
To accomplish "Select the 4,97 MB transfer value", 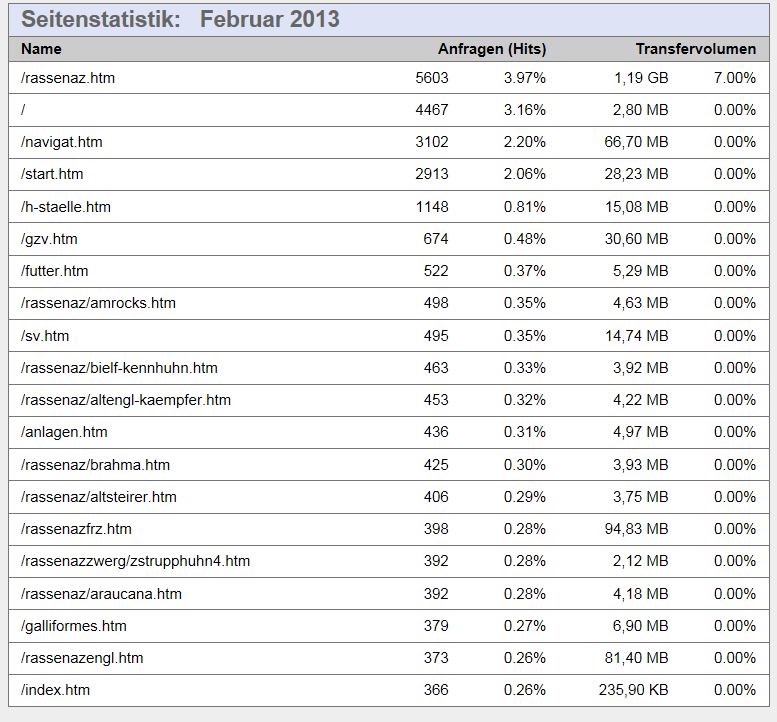I will pyautogui.click(x=641, y=432).
